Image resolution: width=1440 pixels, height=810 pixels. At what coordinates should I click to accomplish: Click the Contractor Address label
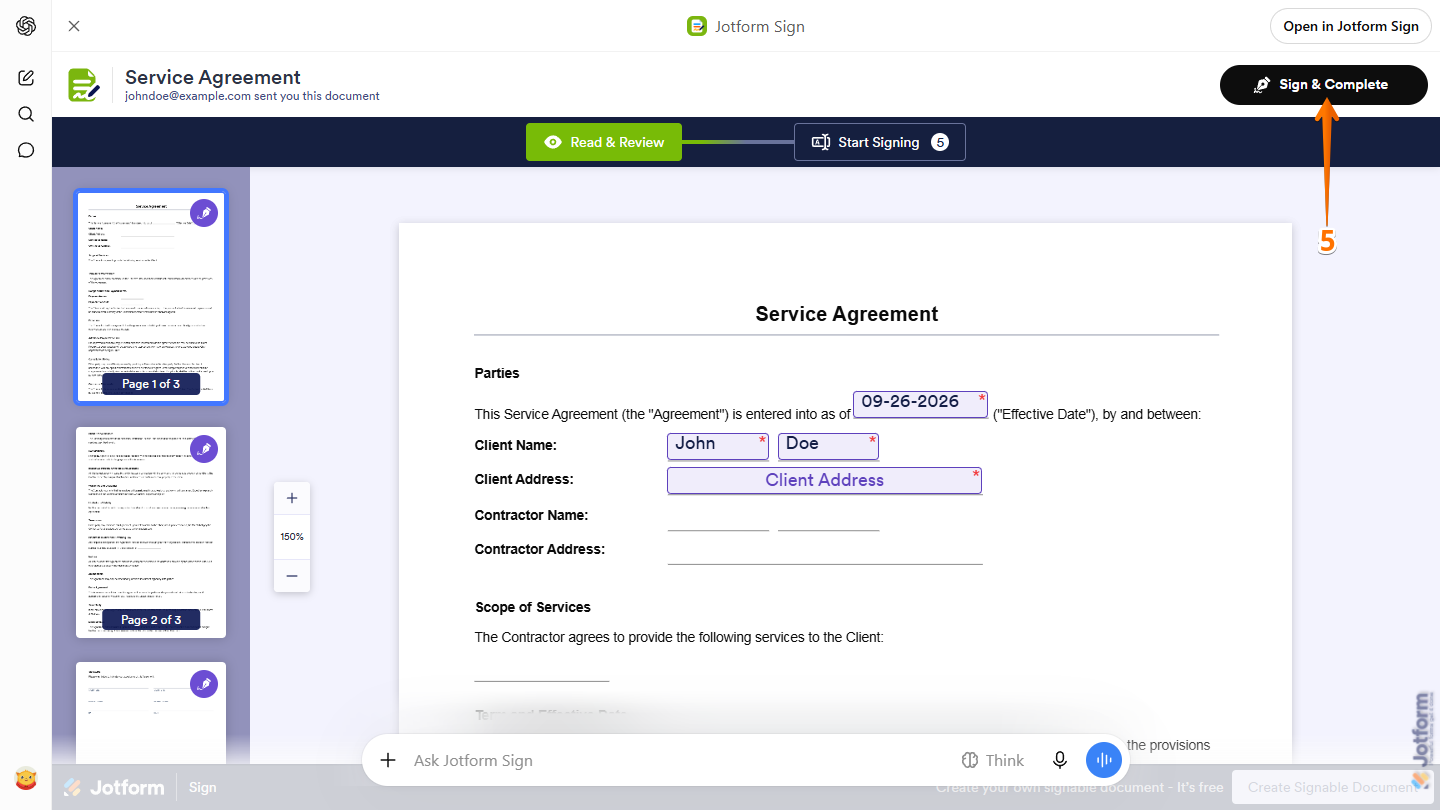(x=540, y=549)
